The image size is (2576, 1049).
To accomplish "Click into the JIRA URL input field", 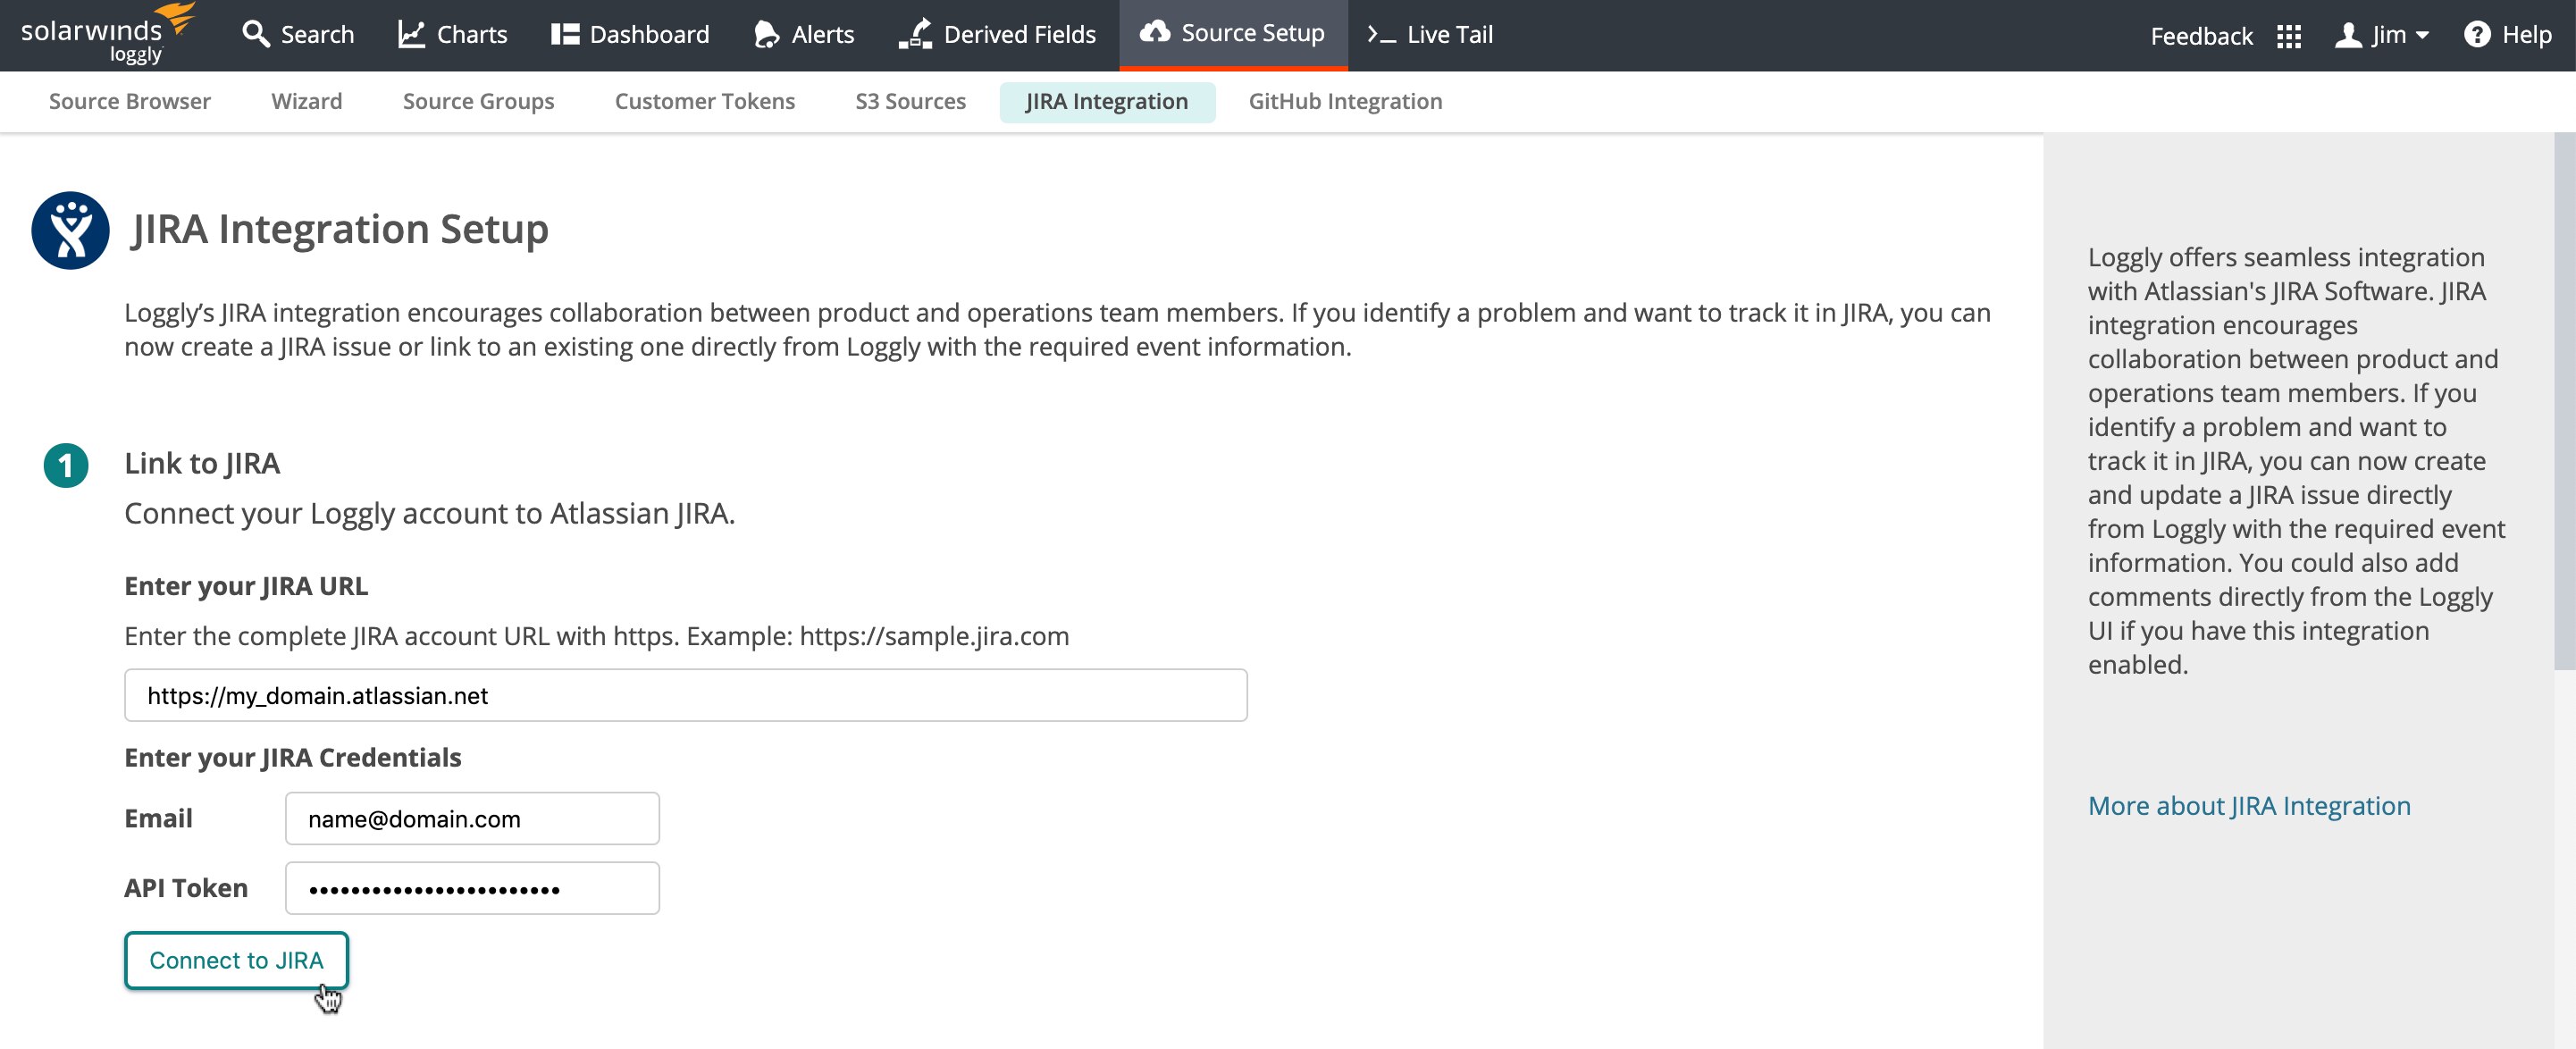I will pyautogui.click(x=685, y=695).
